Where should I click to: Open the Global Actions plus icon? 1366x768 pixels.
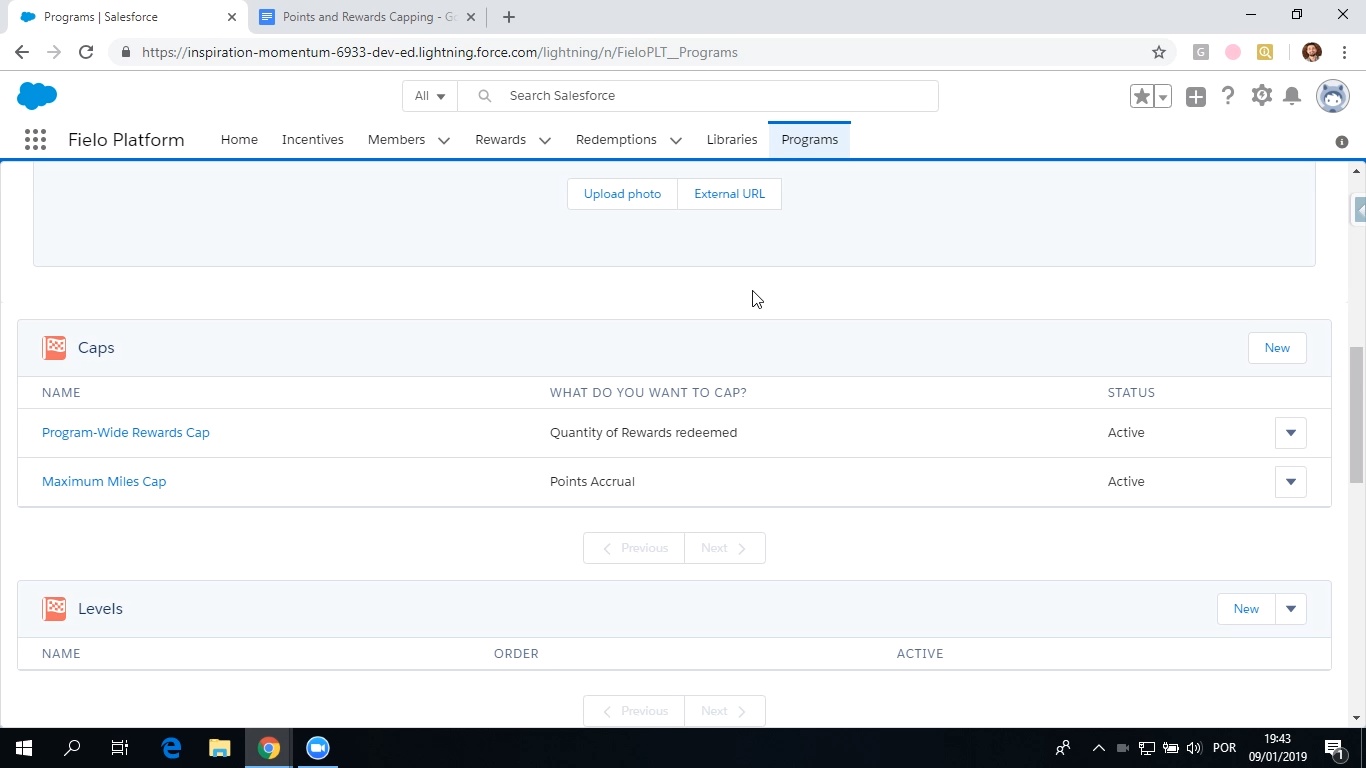[1196, 96]
